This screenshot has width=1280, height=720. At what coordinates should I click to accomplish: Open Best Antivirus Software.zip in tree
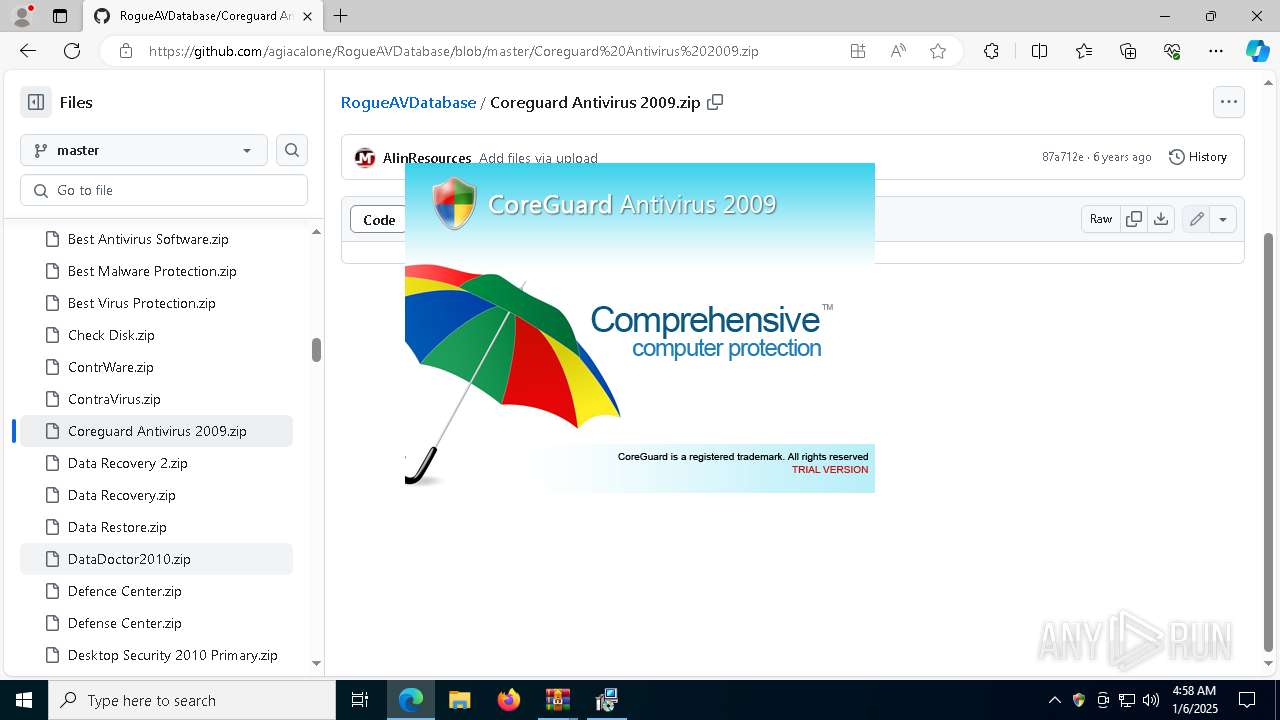coord(156,239)
